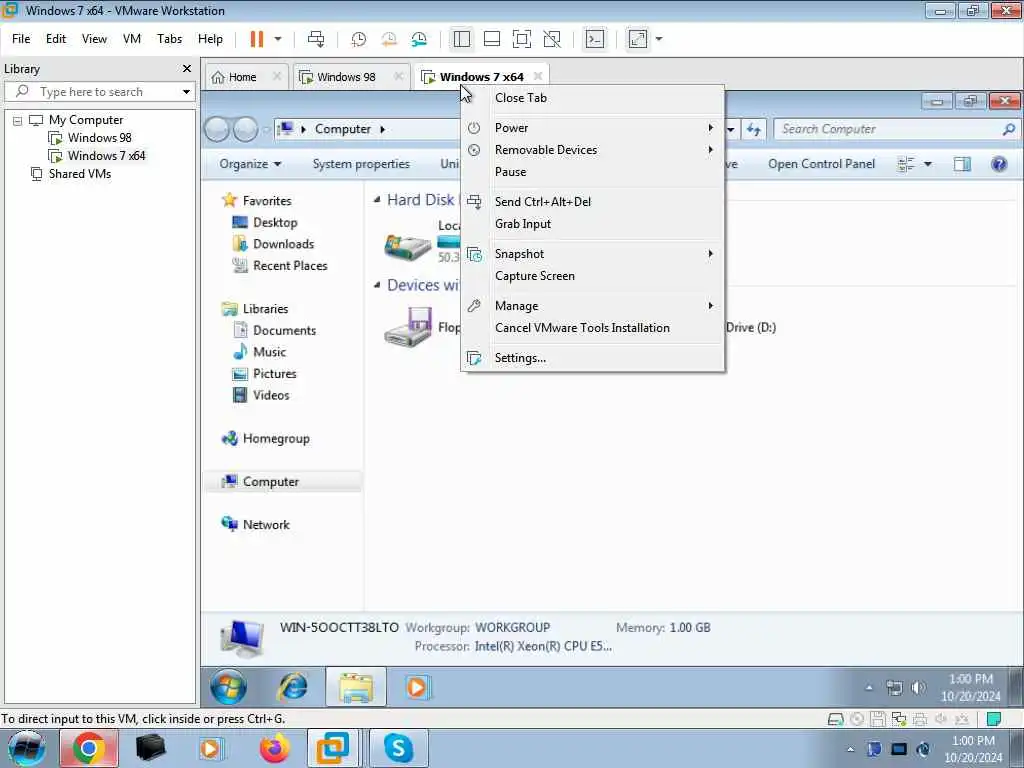Expand the Snapshot submenu
The width and height of the screenshot is (1024, 768).
coord(592,254)
